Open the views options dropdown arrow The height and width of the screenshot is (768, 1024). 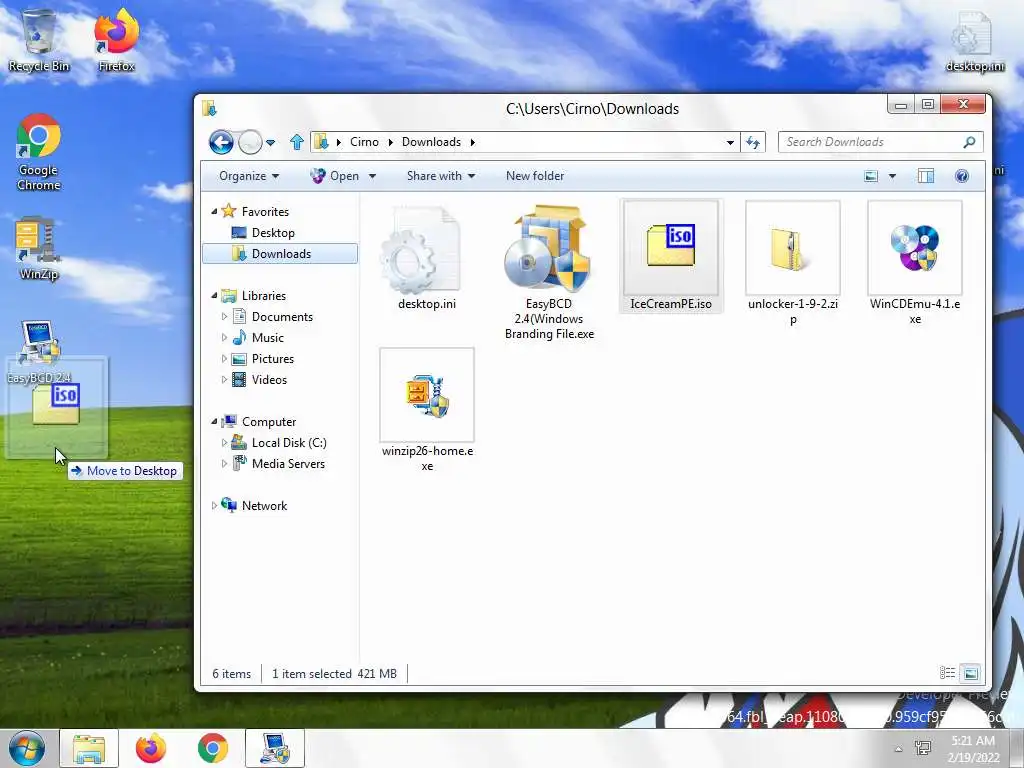[x=892, y=176]
